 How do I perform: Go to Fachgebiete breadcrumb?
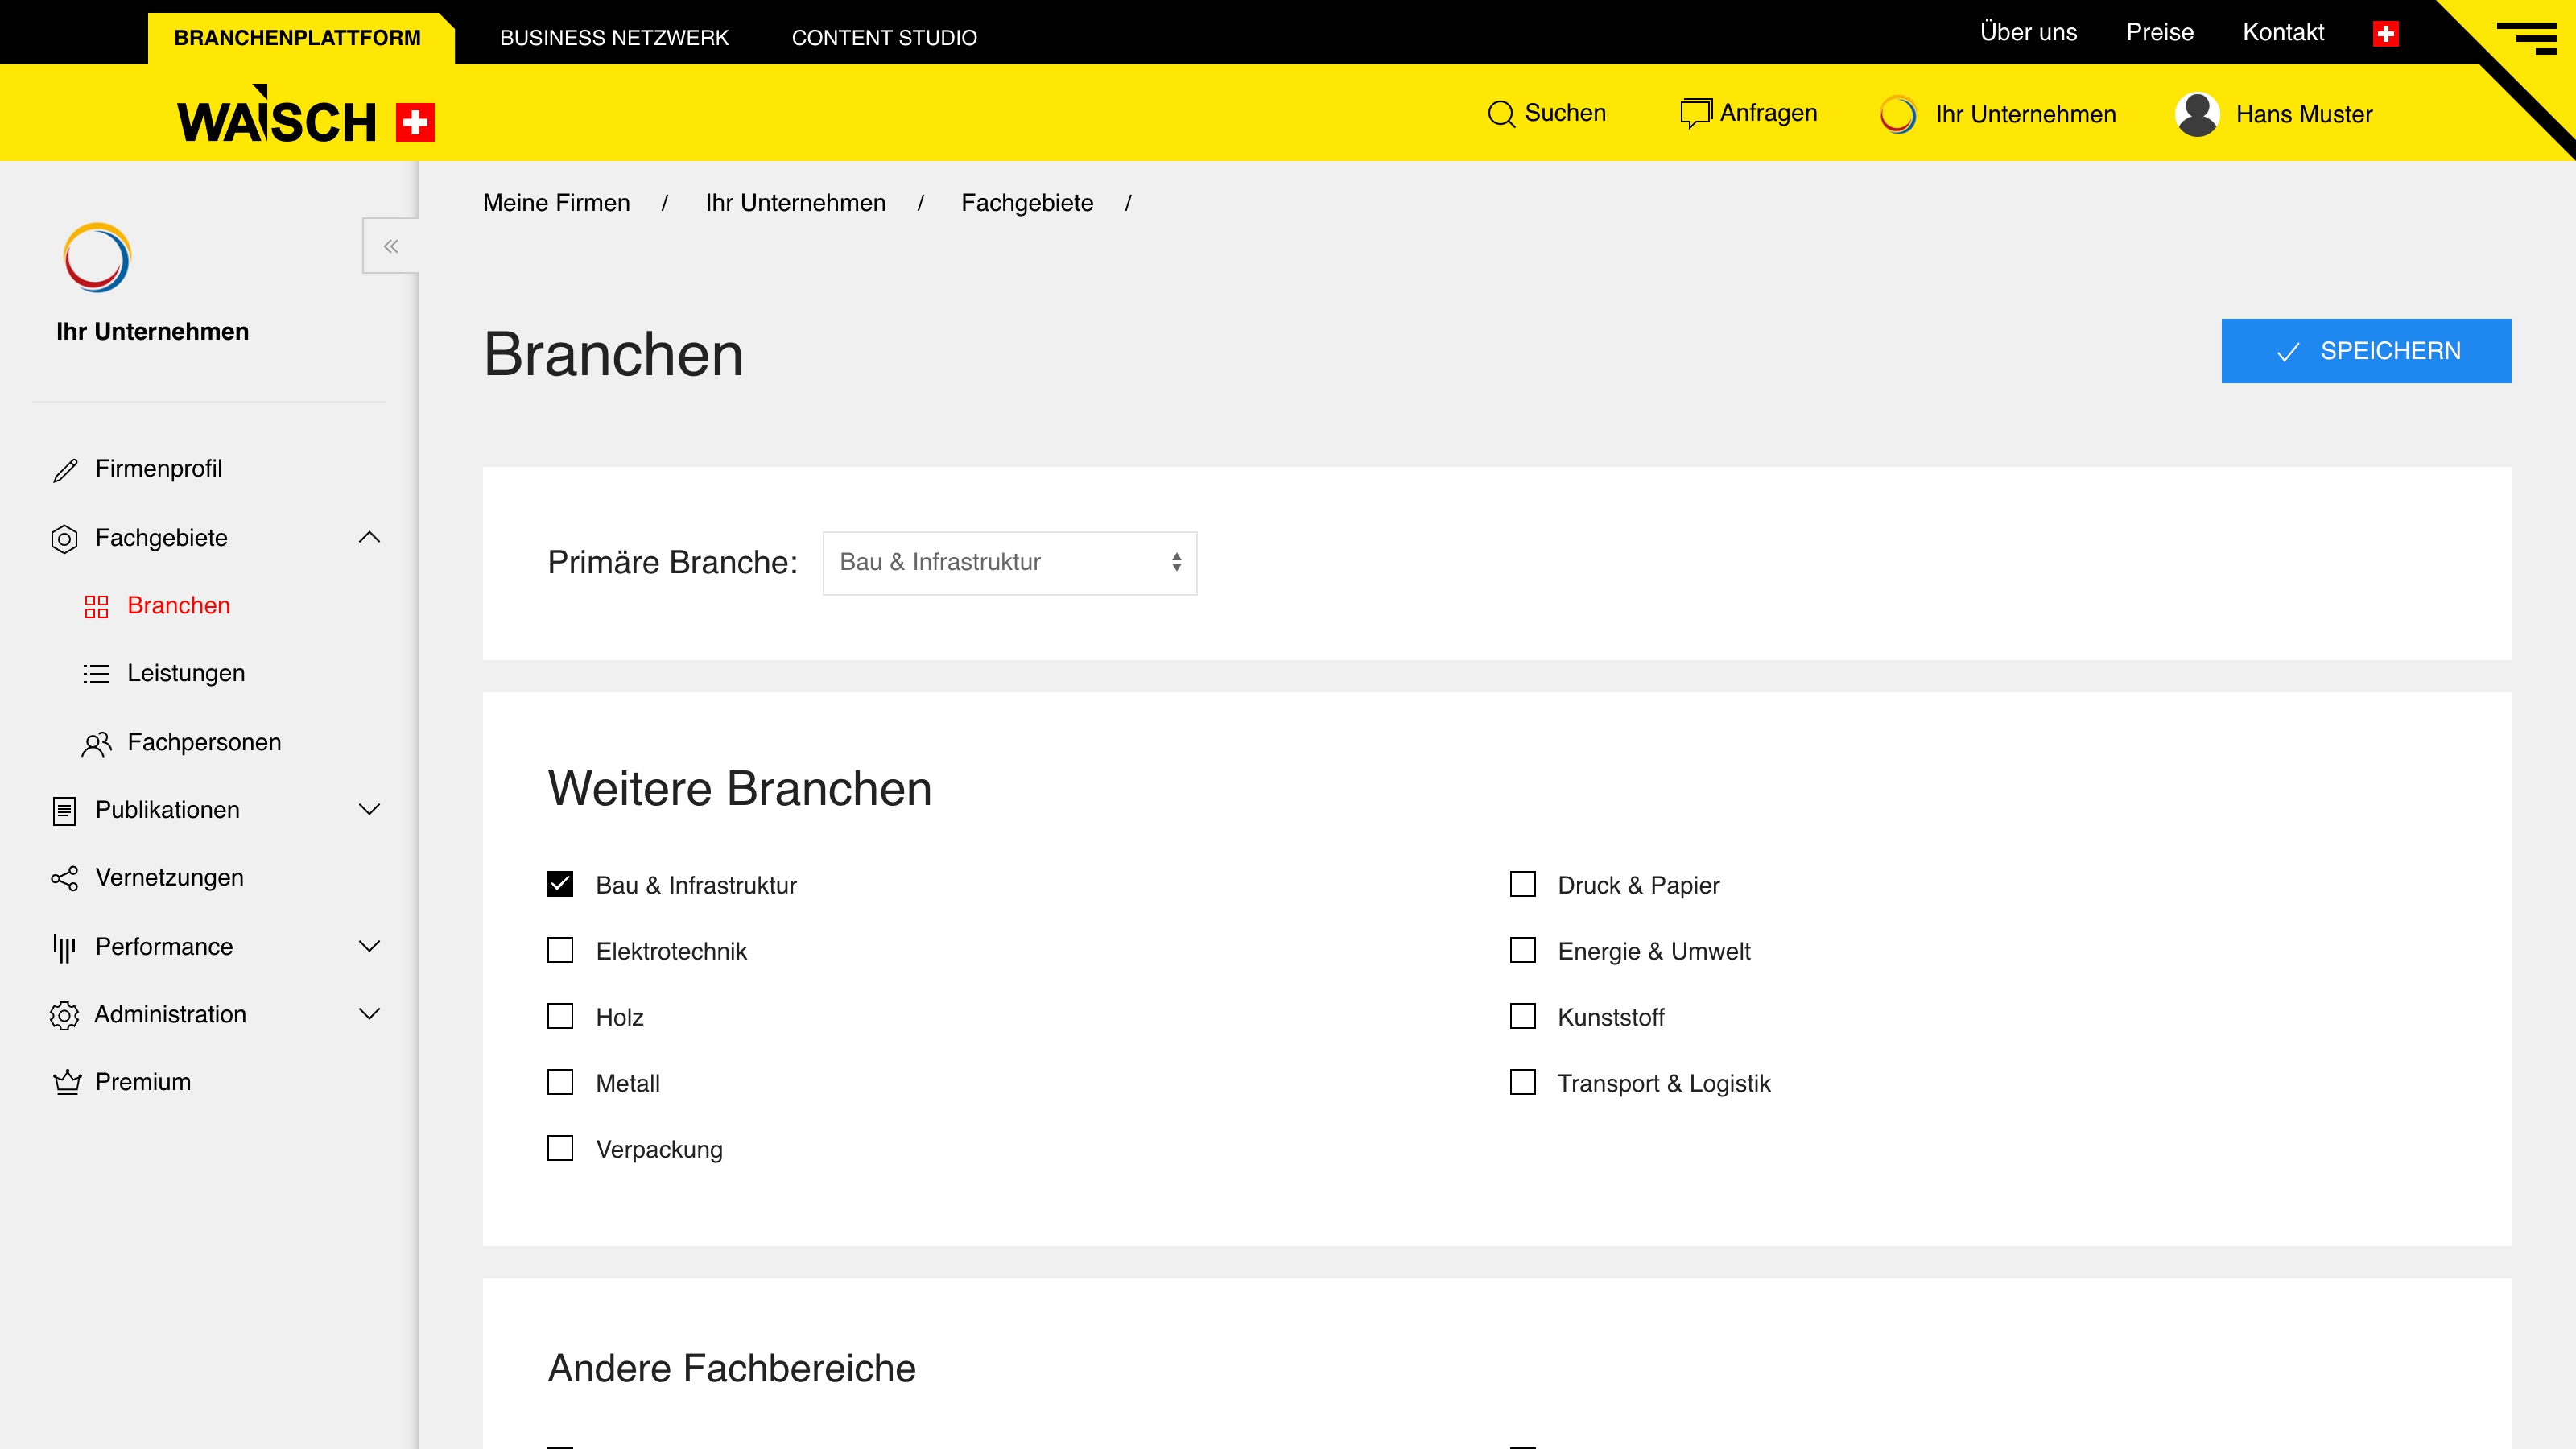(1027, 203)
